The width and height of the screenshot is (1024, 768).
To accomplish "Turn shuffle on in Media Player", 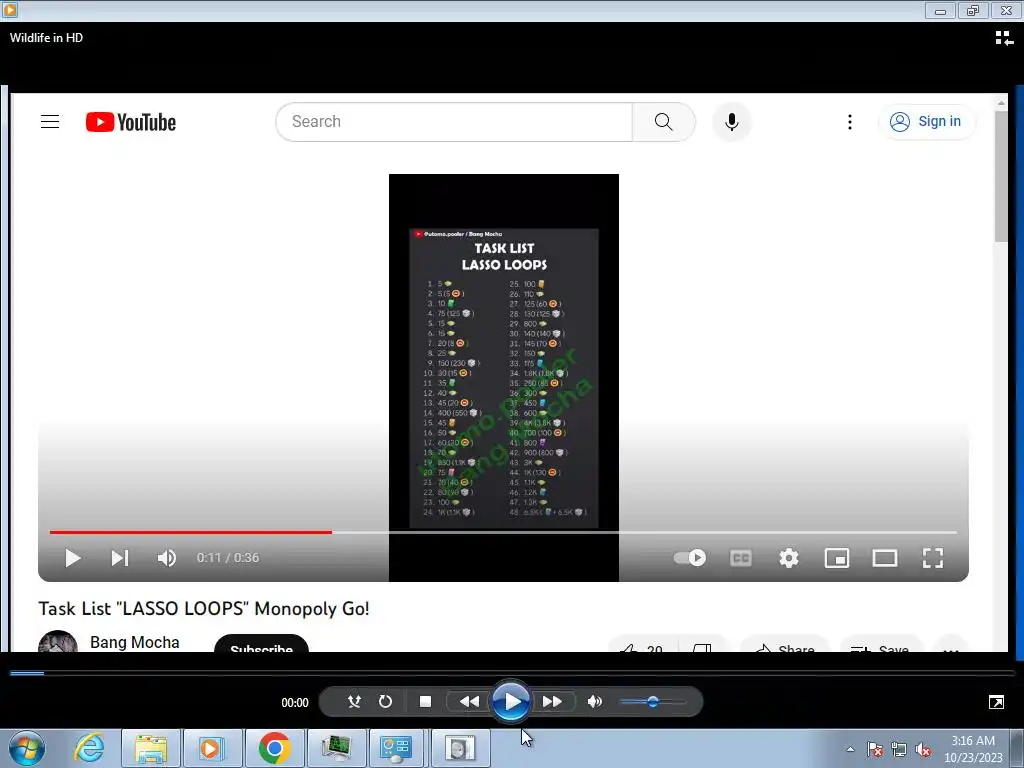I will [x=354, y=701].
